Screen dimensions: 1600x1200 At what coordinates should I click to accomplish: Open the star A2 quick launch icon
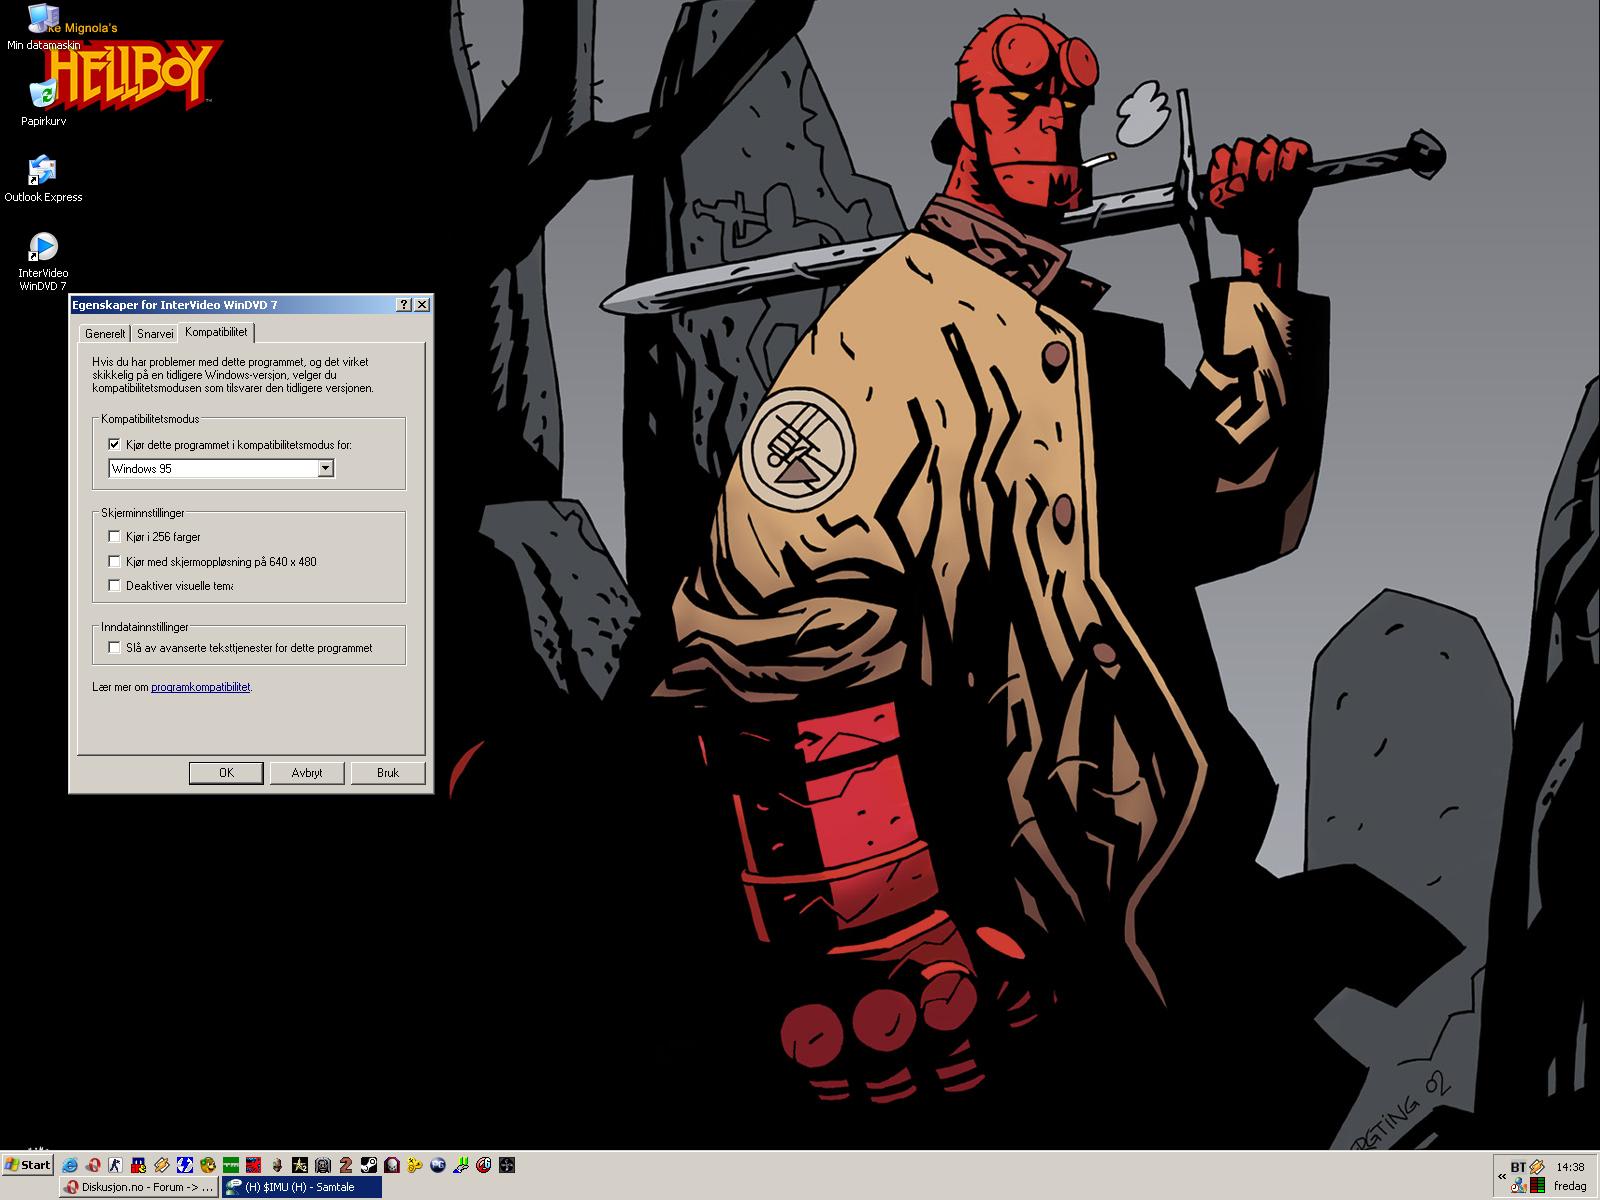click(x=300, y=1165)
